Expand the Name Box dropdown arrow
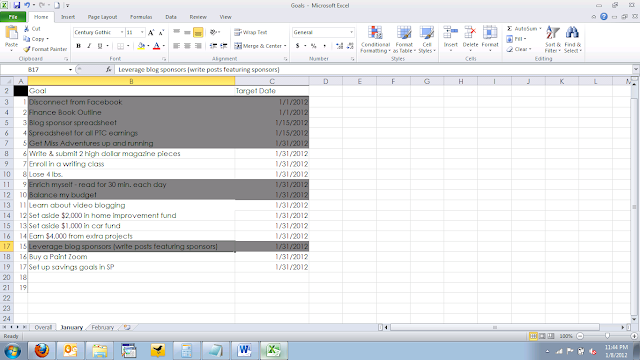Screen dimensions: 640x360 click(x=70, y=70)
